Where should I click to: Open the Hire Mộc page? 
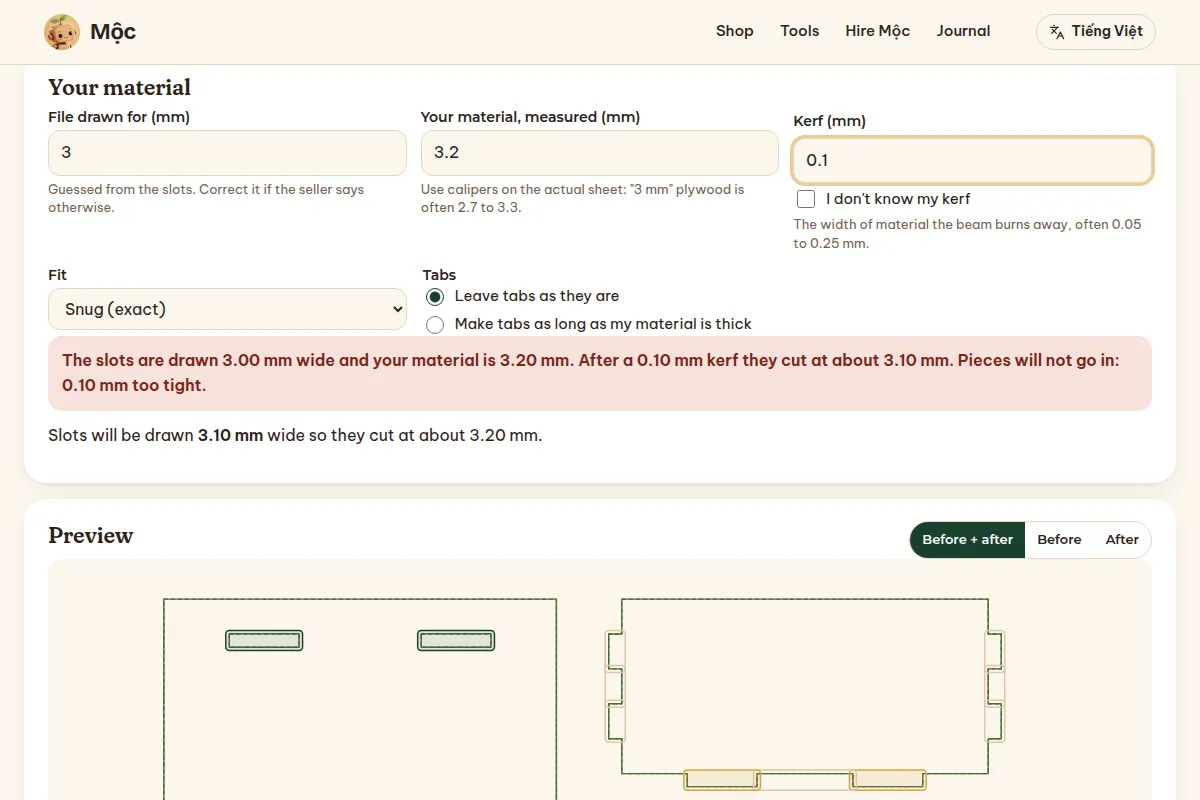(x=878, y=31)
